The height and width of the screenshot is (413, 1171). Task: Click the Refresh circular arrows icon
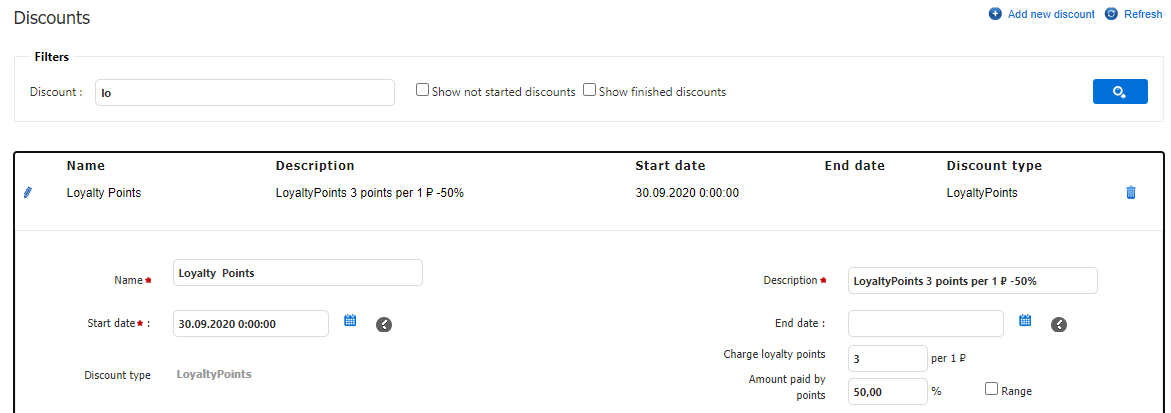point(1111,14)
